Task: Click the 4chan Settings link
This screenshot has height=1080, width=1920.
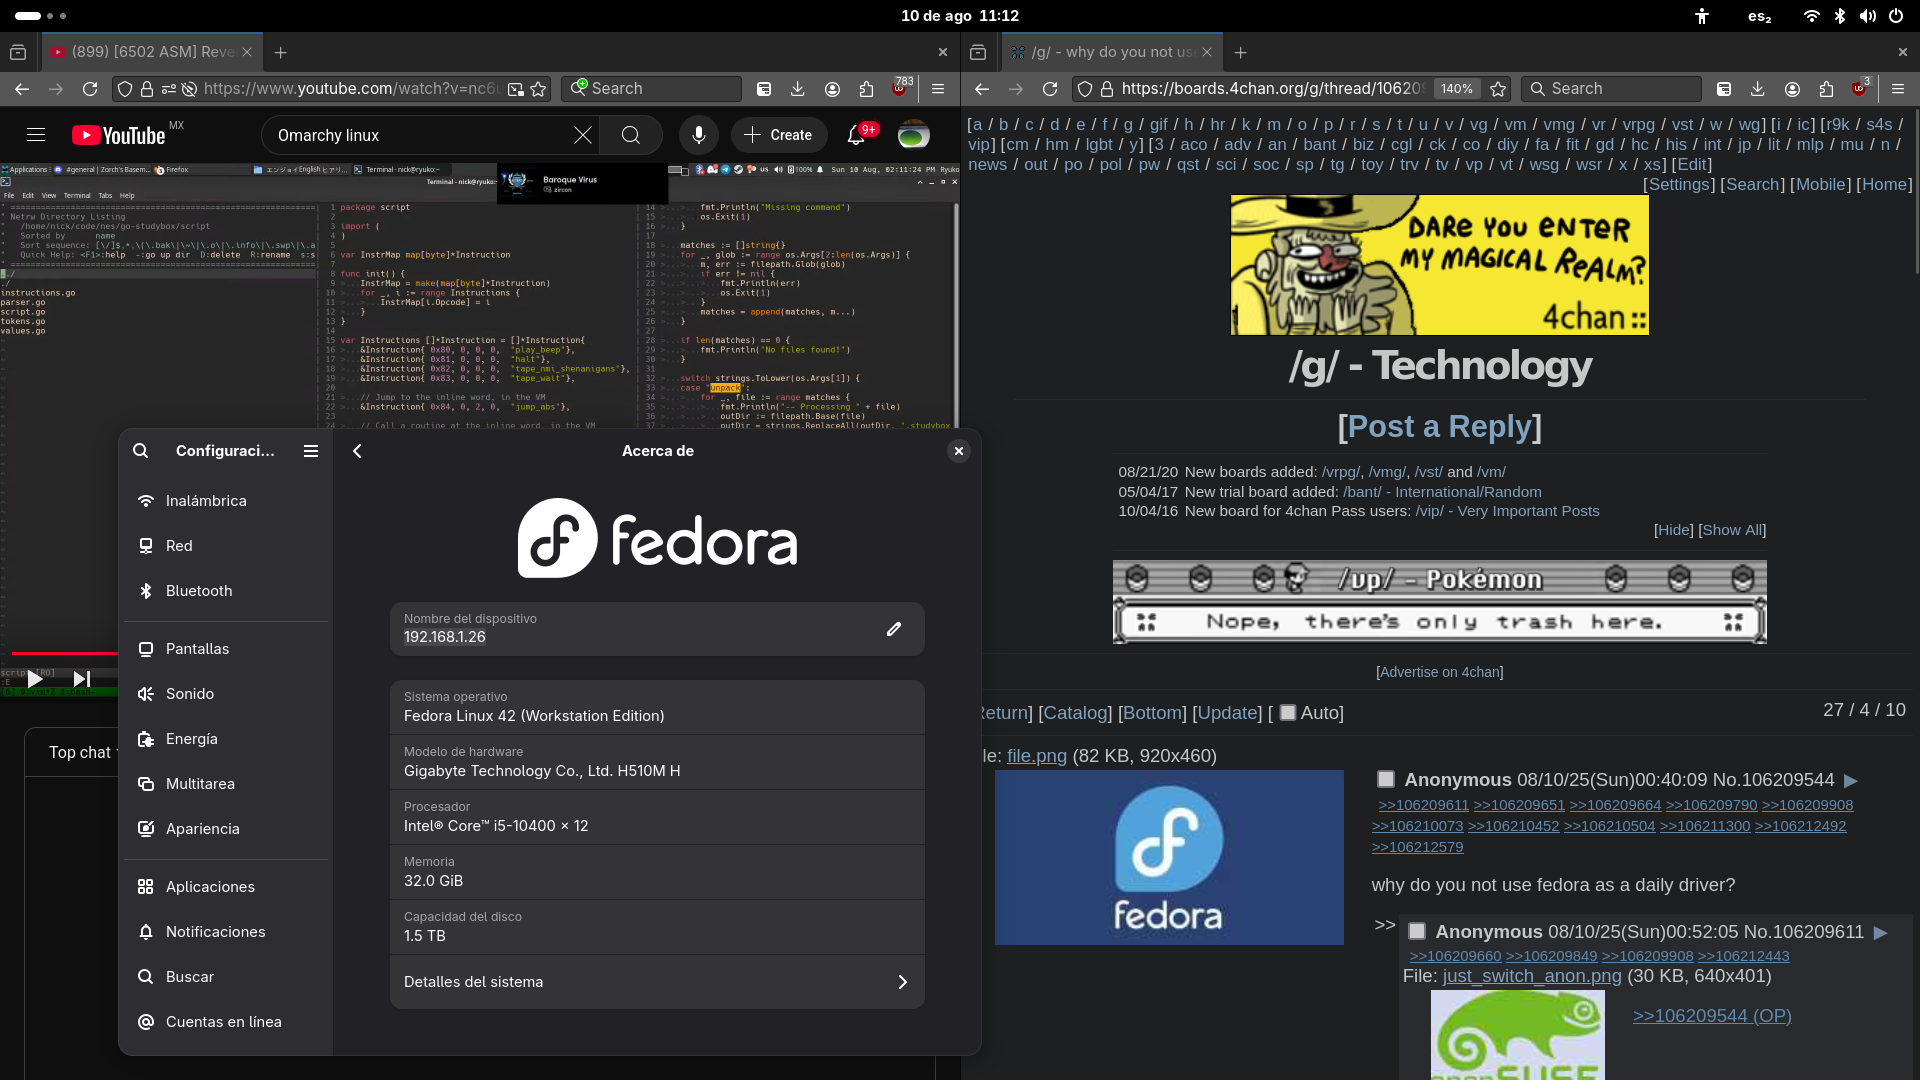Action: click(1679, 185)
